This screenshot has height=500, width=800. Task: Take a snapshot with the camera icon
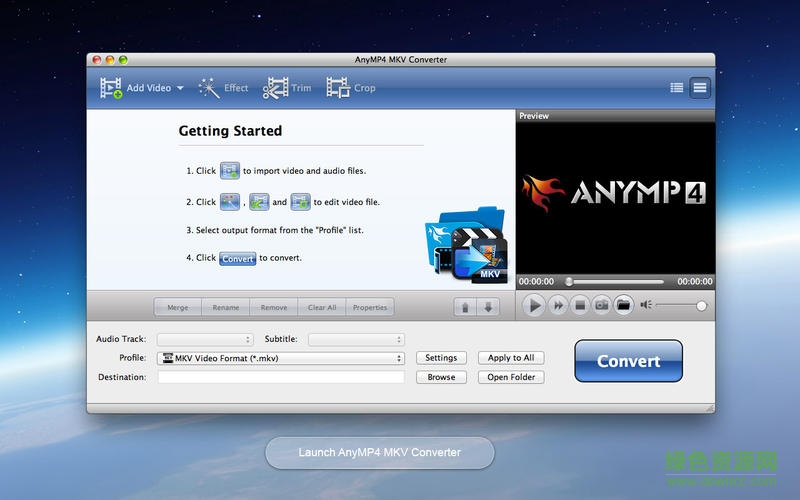602,306
